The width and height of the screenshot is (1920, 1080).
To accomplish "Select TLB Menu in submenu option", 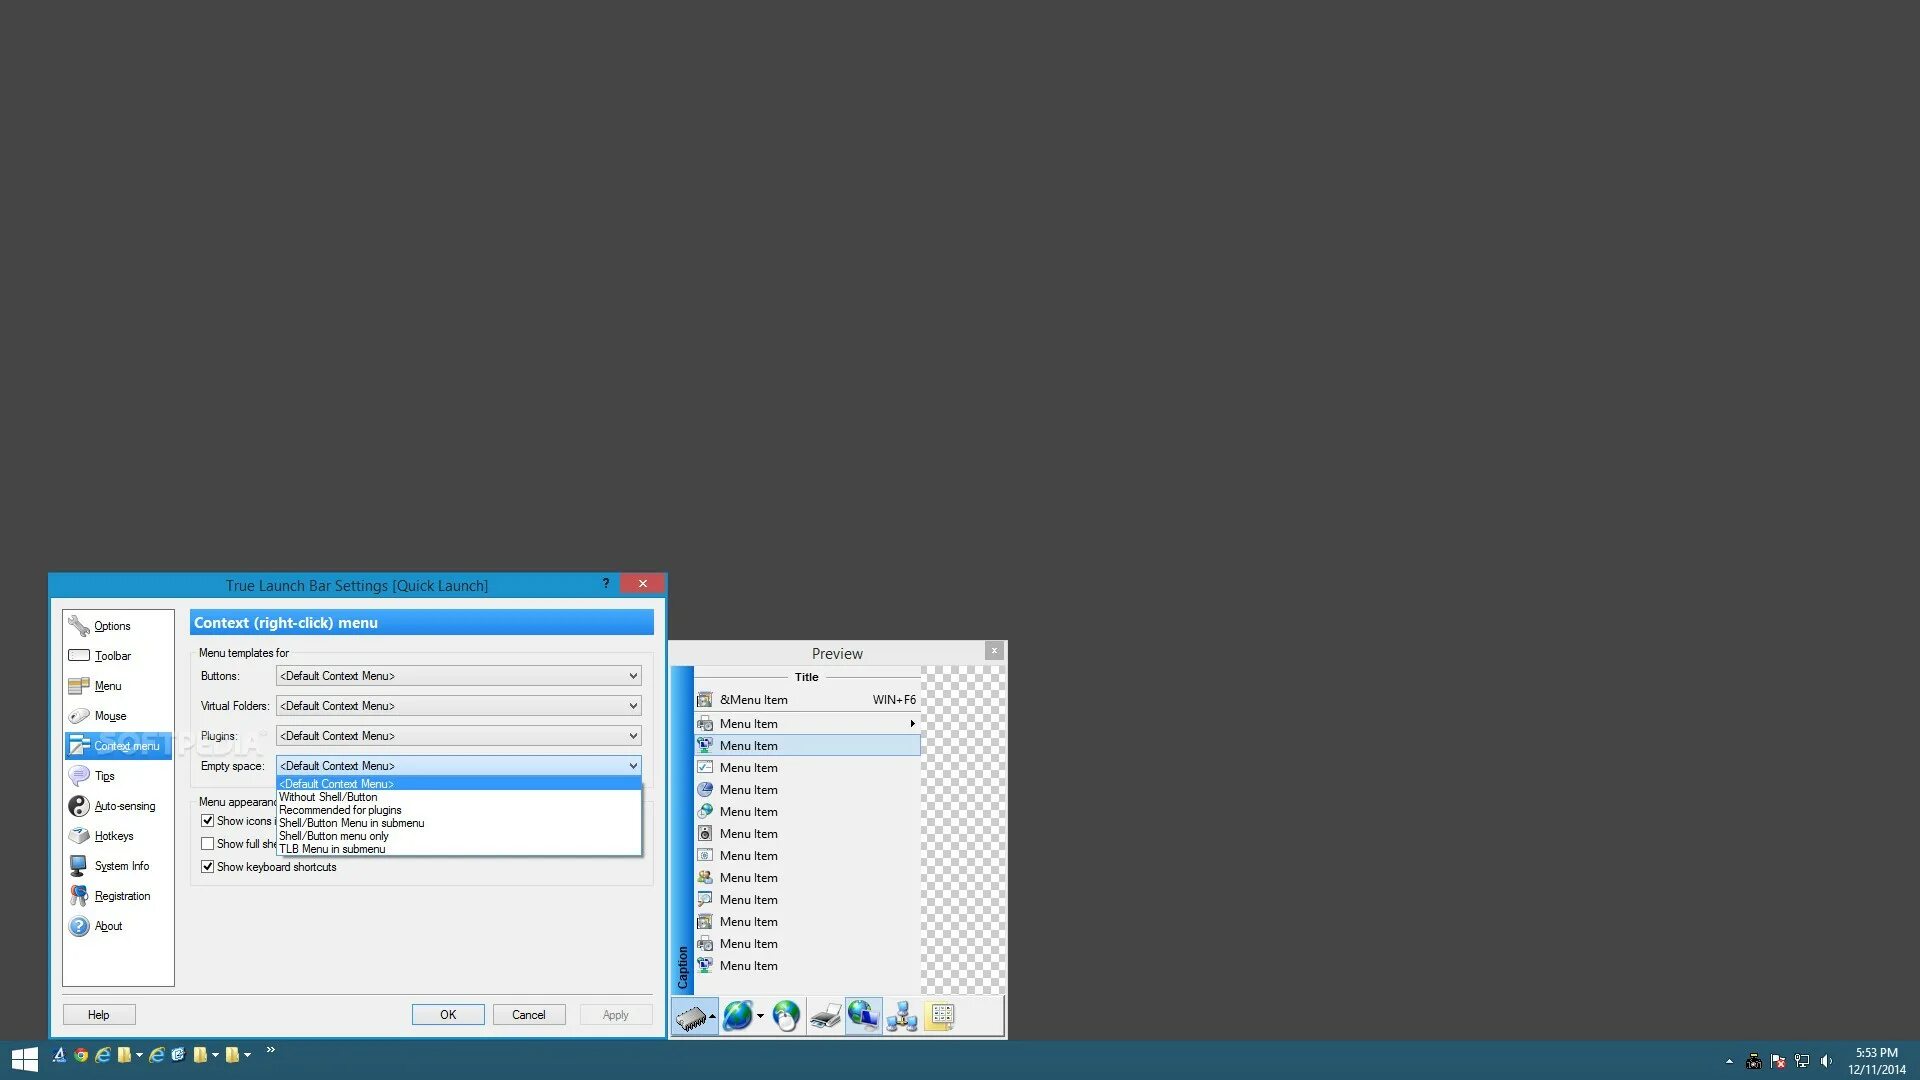I will click(332, 849).
